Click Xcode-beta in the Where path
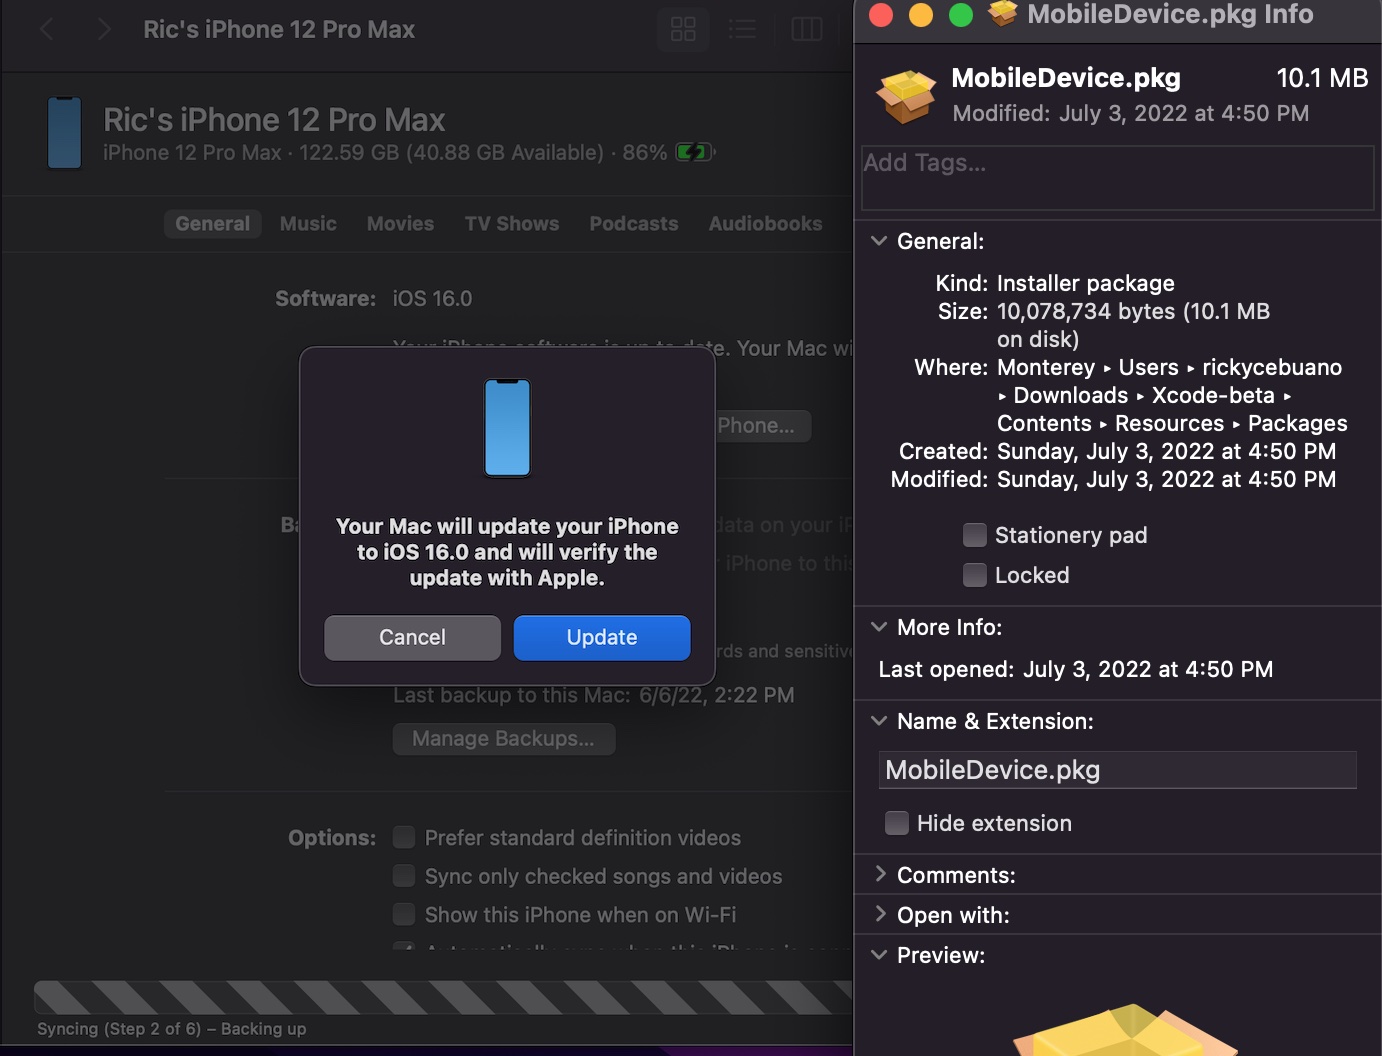Screen dimensions: 1382x1056 point(1213,395)
